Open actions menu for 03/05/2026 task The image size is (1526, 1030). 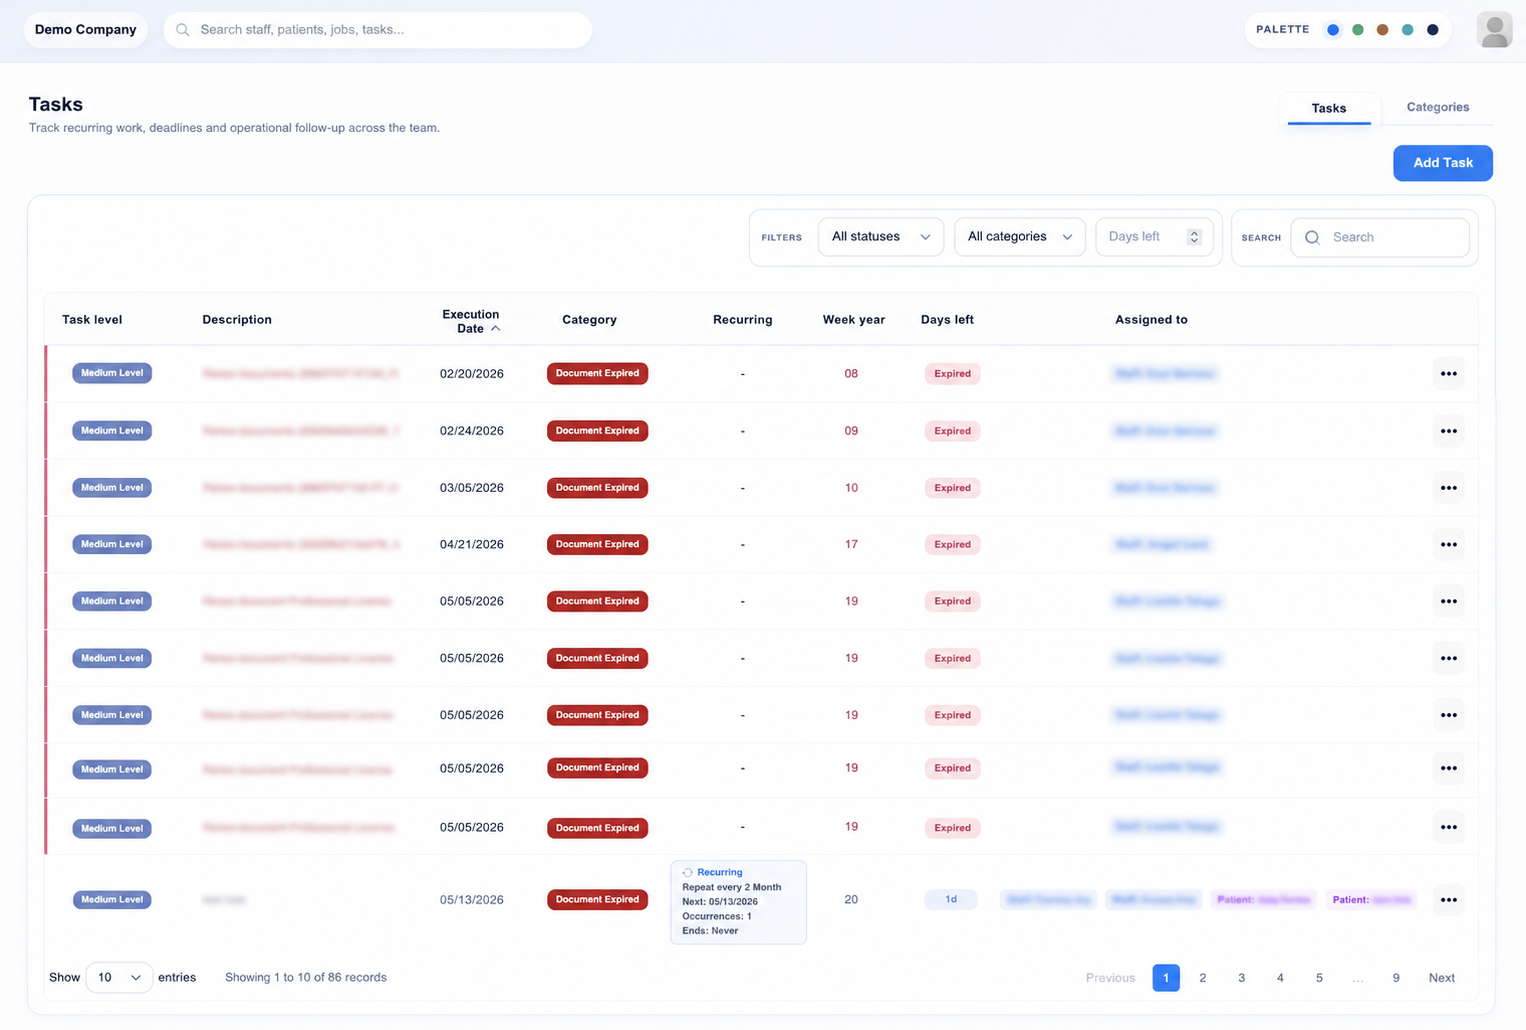coord(1448,488)
